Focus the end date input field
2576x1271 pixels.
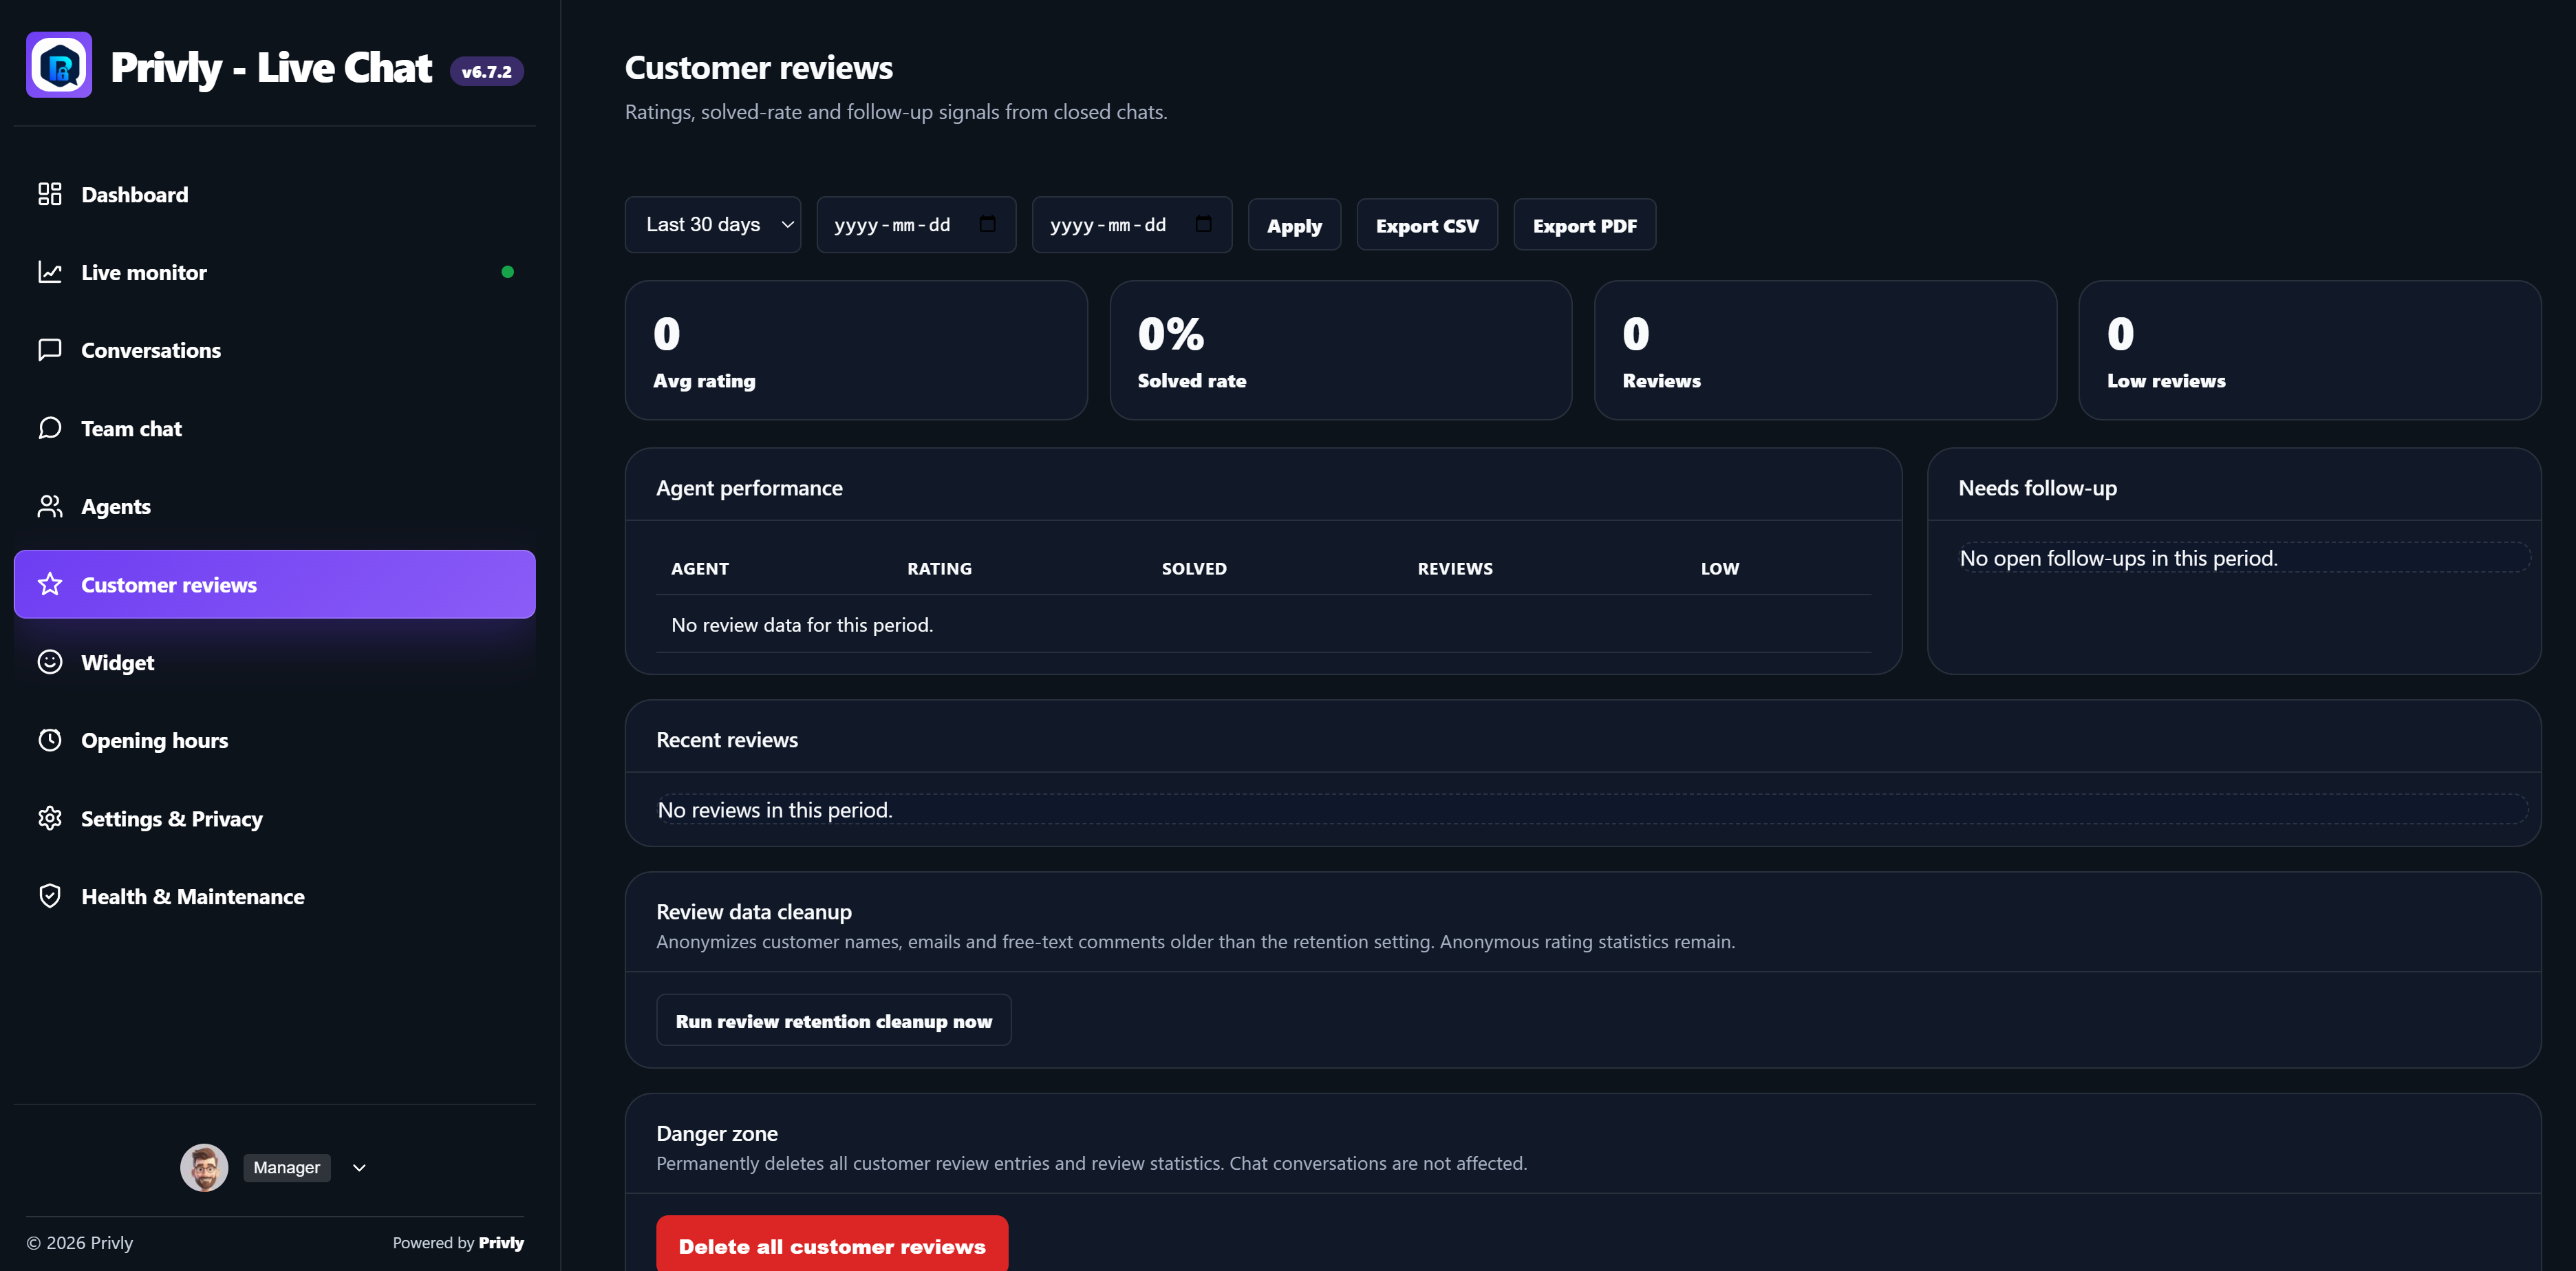1132,224
